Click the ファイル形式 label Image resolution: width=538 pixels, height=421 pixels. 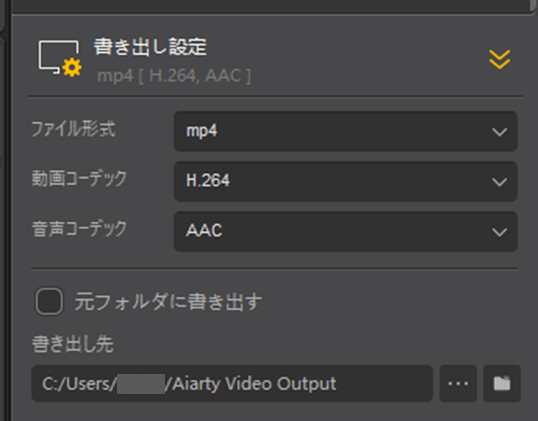pos(73,129)
